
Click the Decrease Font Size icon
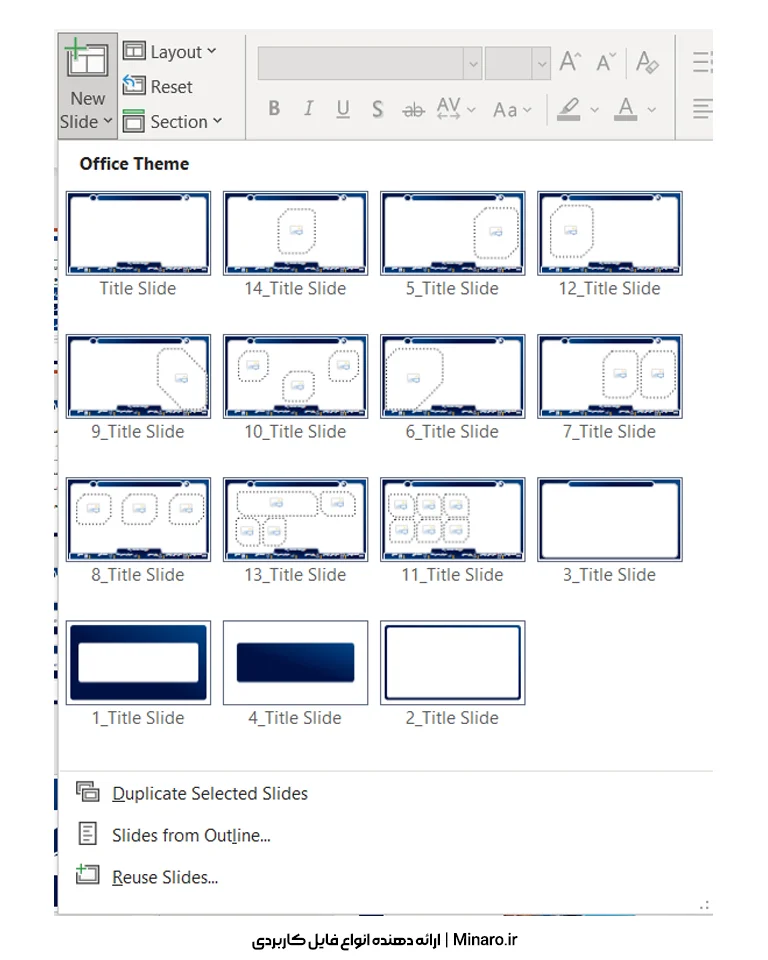click(606, 62)
